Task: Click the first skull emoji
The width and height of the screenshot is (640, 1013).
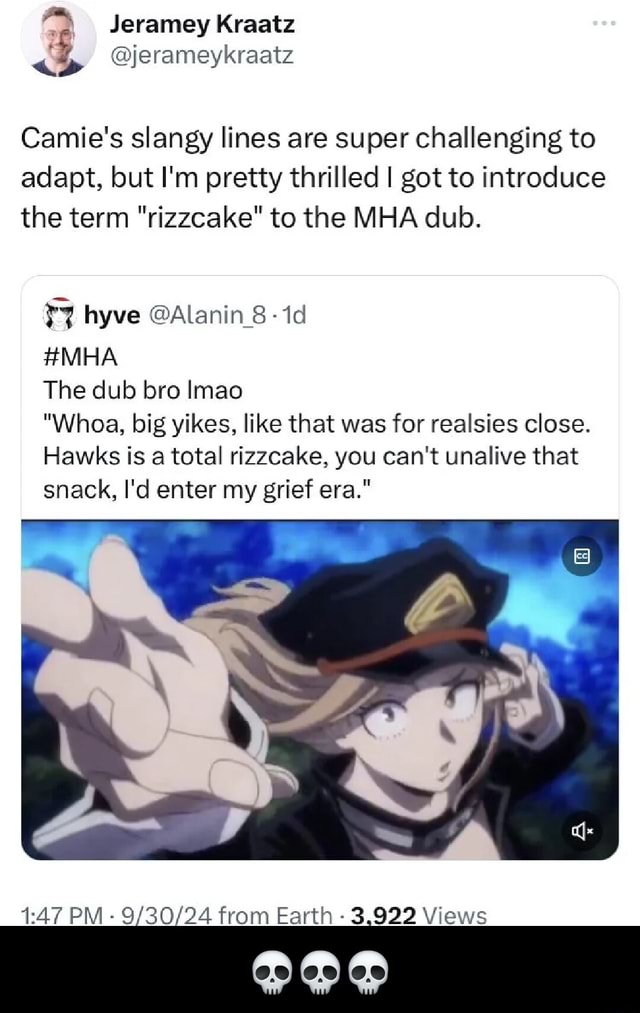Action: coord(271,972)
